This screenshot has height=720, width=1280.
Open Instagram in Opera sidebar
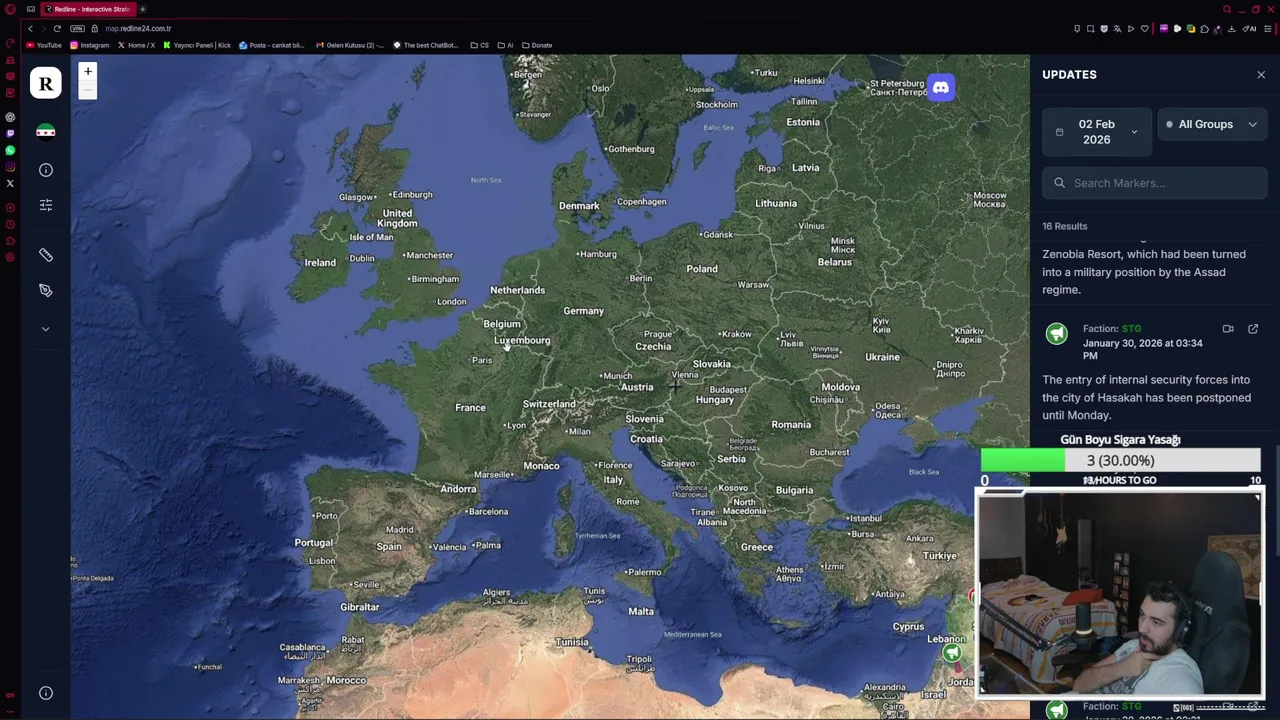(x=10, y=167)
